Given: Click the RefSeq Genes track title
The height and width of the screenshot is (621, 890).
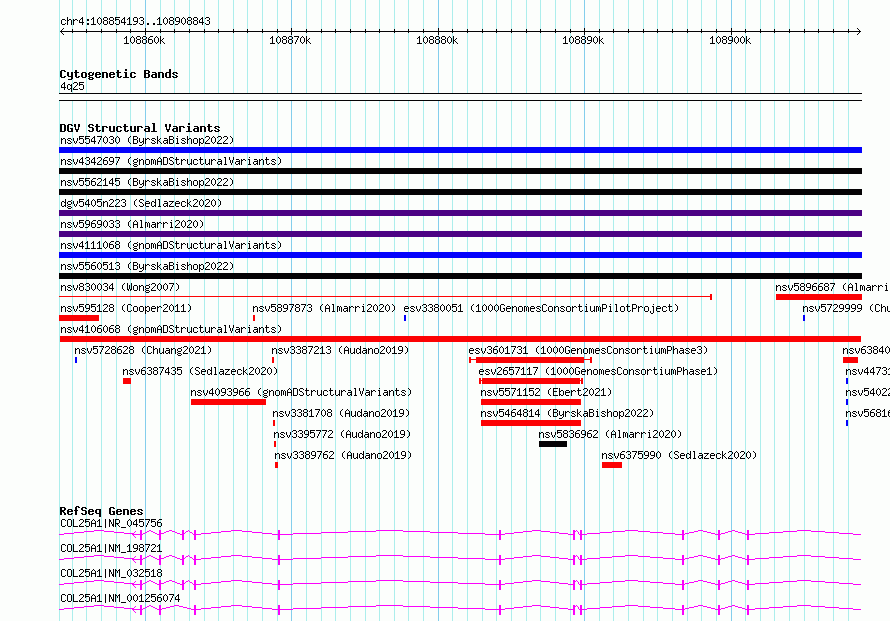Looking at the screenshot, I should point(101,511).
